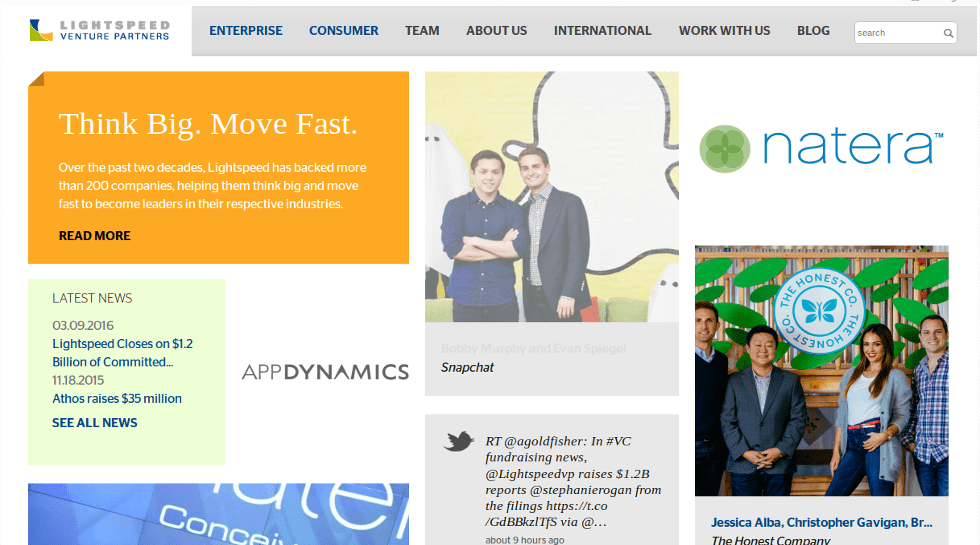Image resolution: width=980 pixels, height=545 pixels.
Task: Open 'Athos raises $35 million' article
Action: coord(117,398)
